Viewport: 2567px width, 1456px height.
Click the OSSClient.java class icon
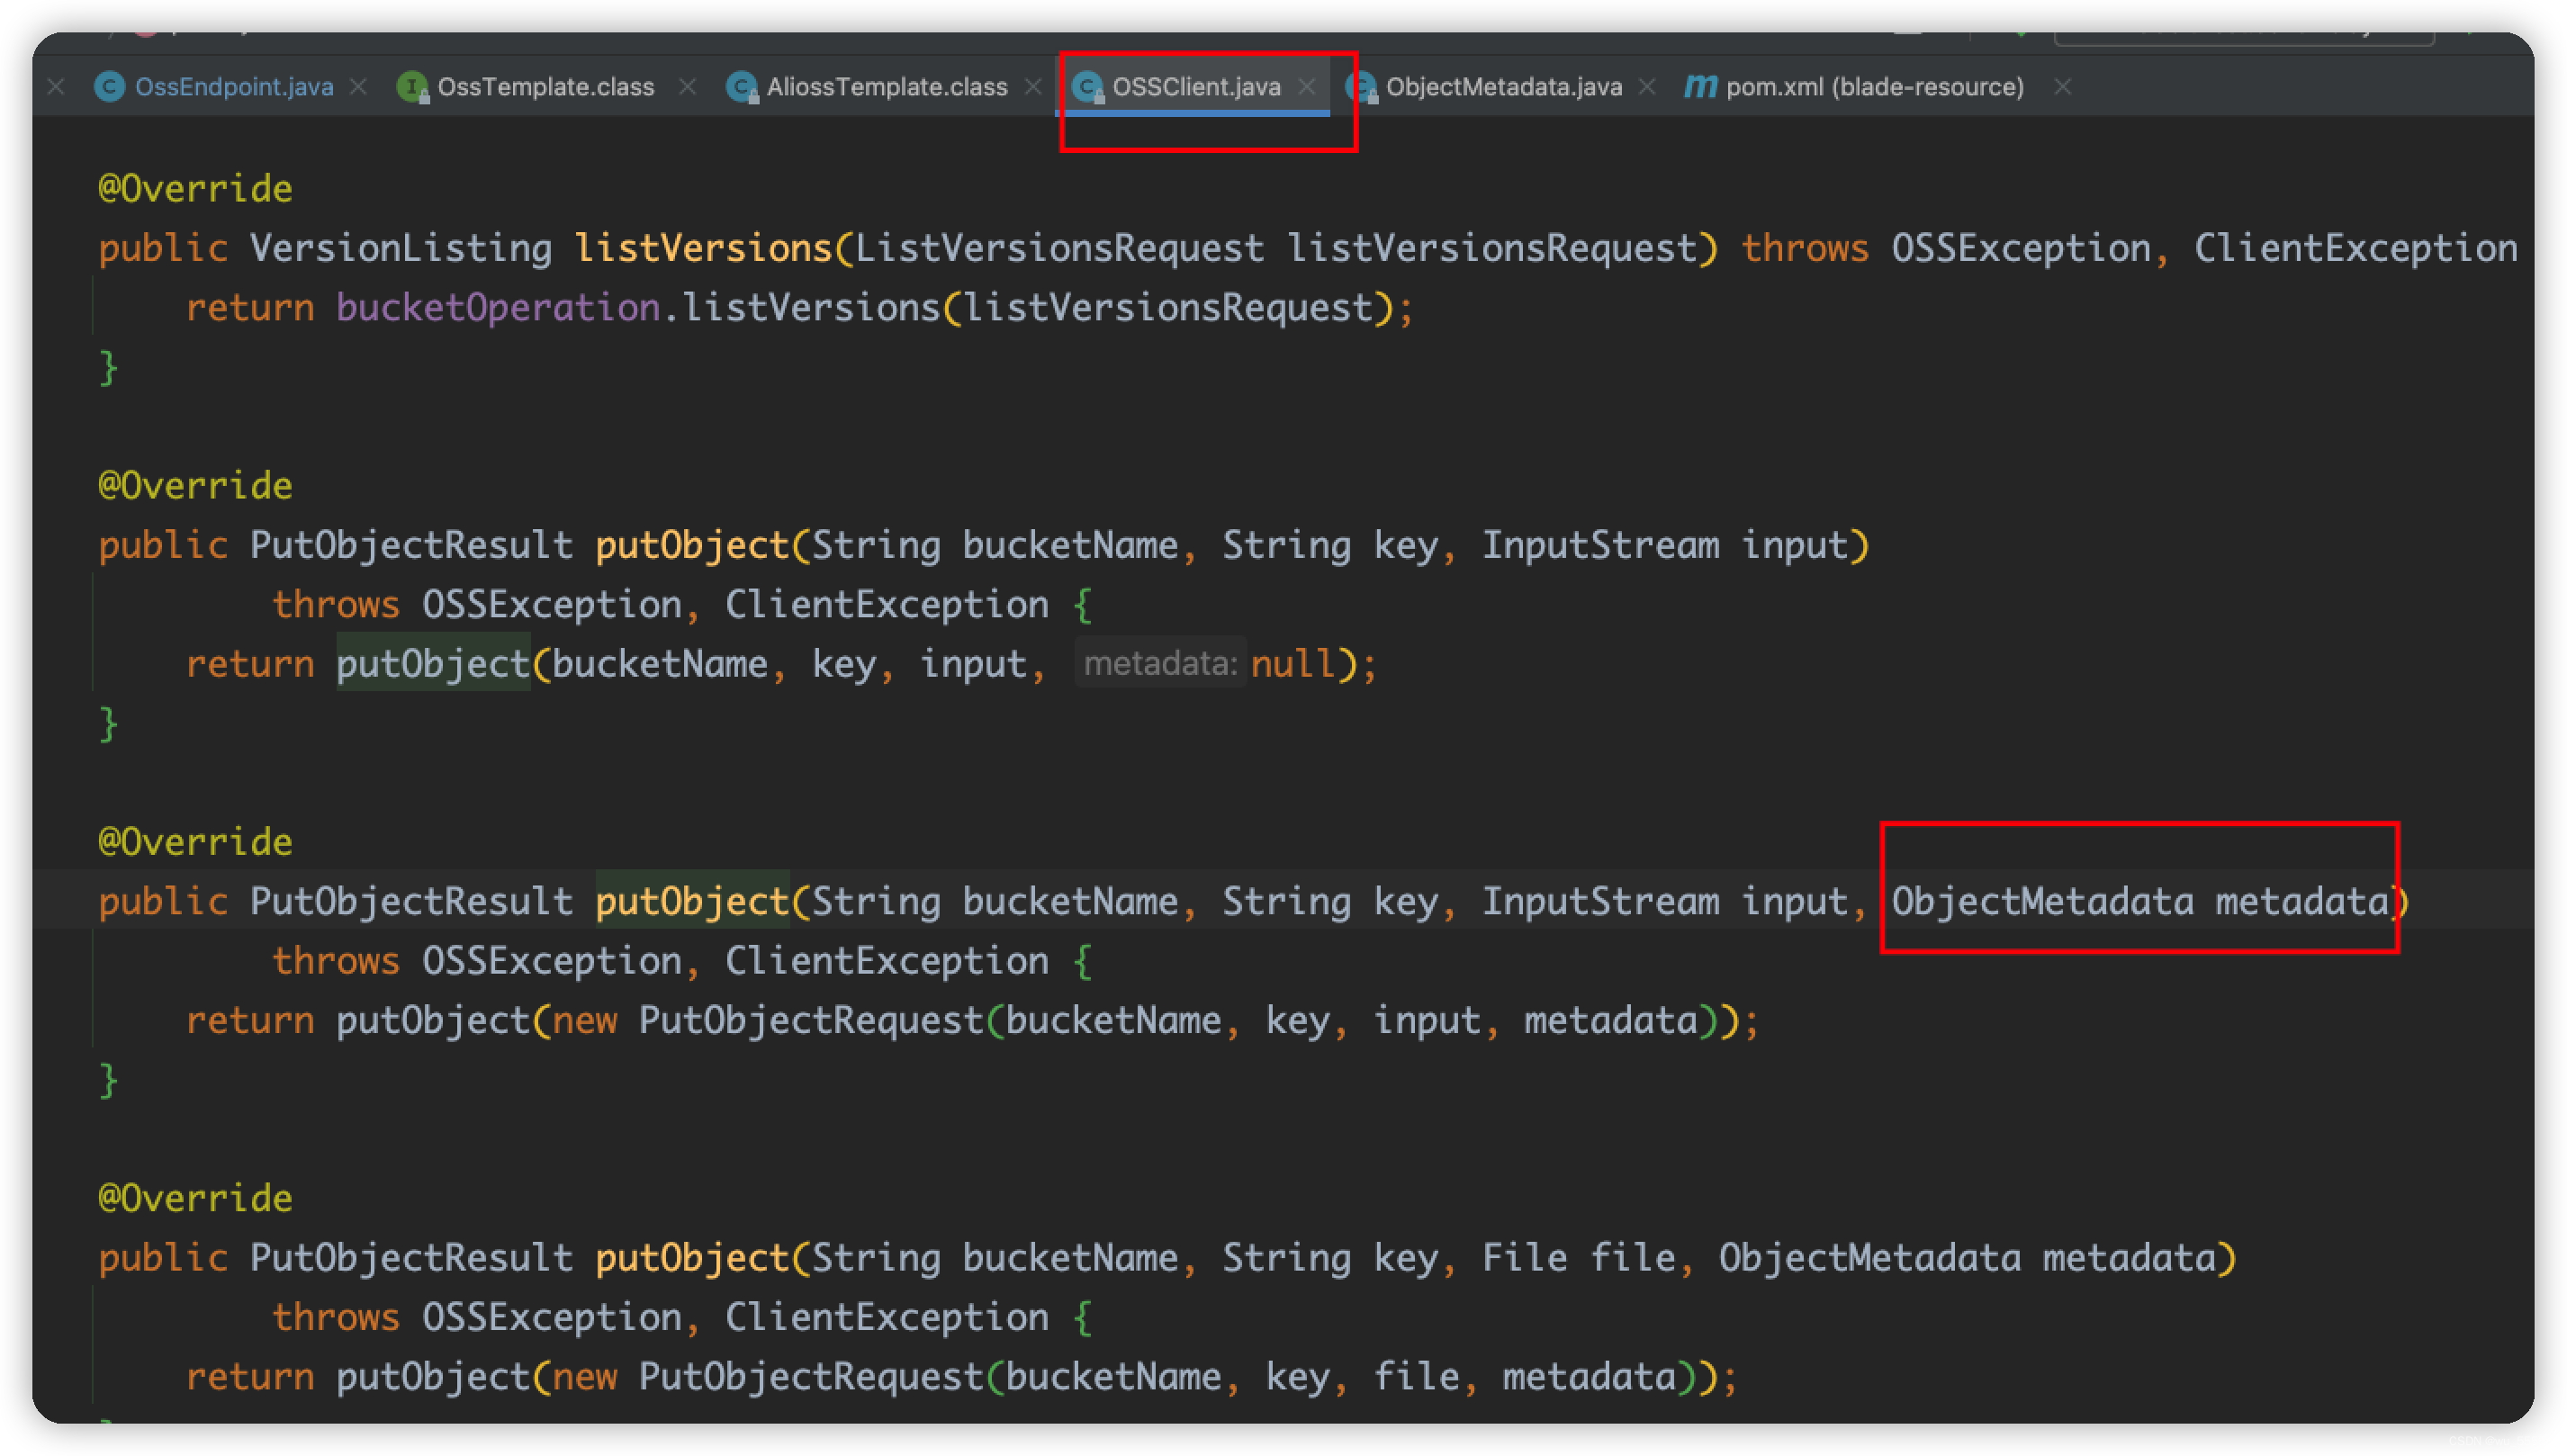[1087, 87]
